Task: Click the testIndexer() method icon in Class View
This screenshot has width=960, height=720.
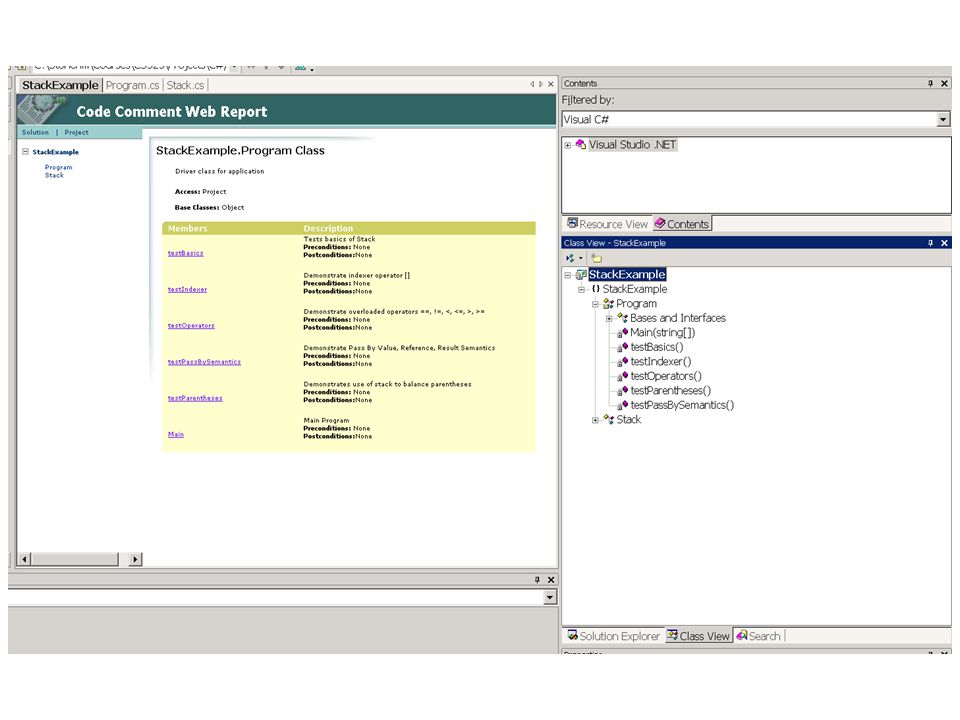Action: 622,362
